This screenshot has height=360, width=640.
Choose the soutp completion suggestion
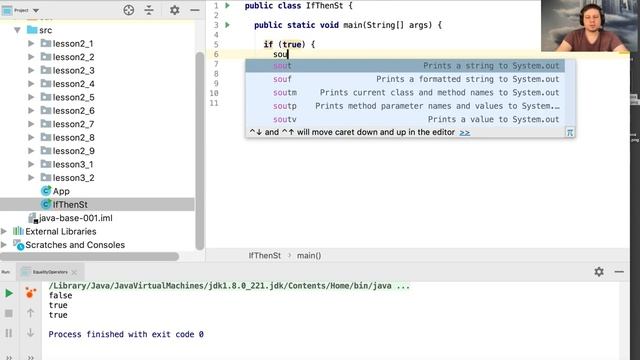(x=405, y=106)
